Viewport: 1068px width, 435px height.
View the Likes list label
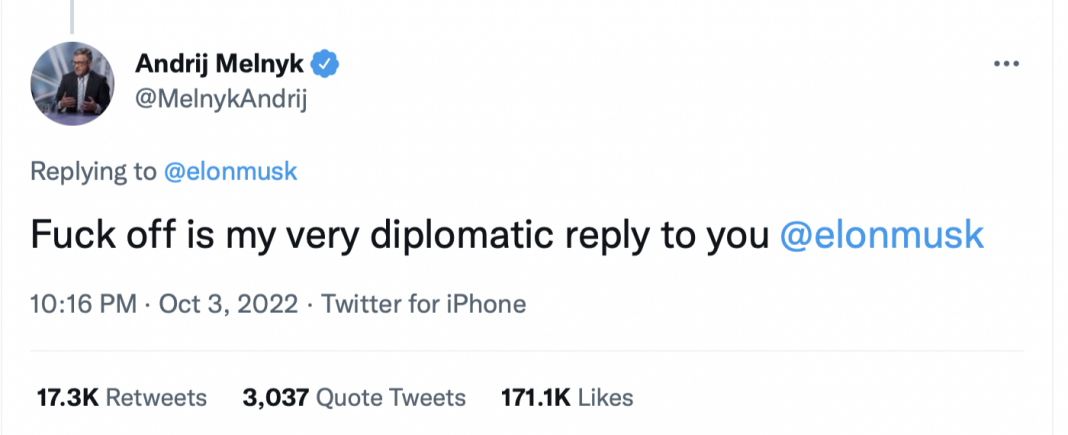pyautogui.click(x=606, y=397)
